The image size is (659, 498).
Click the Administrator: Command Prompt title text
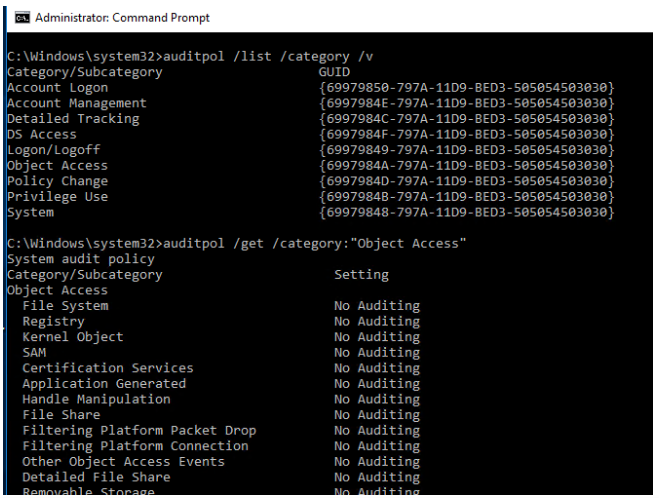(122, 18)
